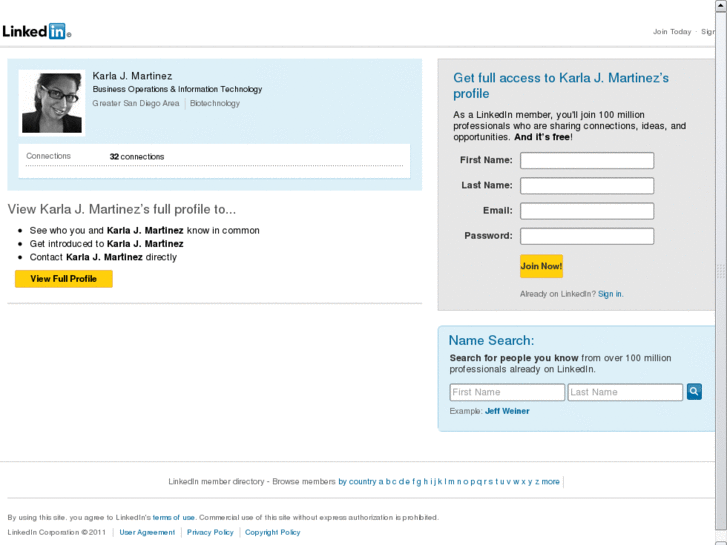Click the directory more link
Viewport: 727px width, 545px height.
[x=550, y=481]
